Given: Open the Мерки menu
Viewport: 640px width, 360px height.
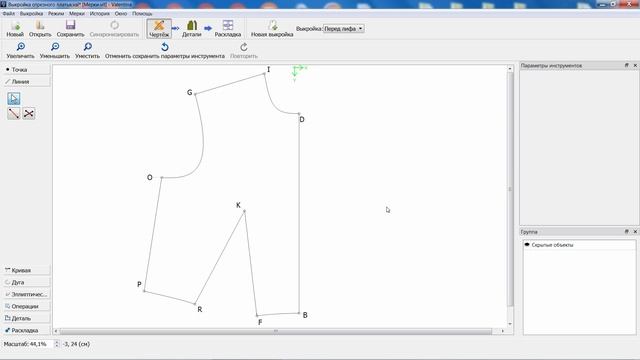Looking at the screenshot, I should click(77, 13).
